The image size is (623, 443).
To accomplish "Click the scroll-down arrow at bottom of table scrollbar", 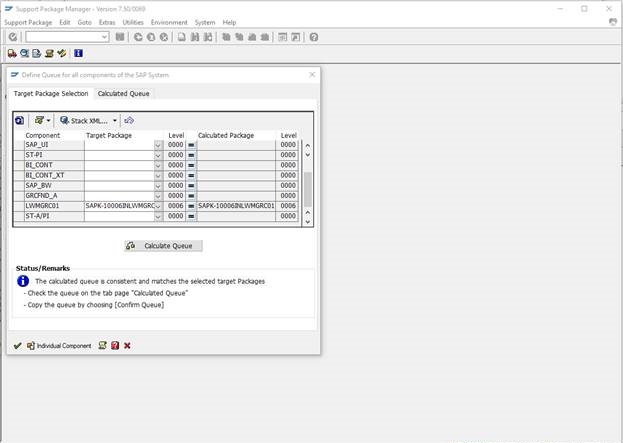I will [308, 222].
